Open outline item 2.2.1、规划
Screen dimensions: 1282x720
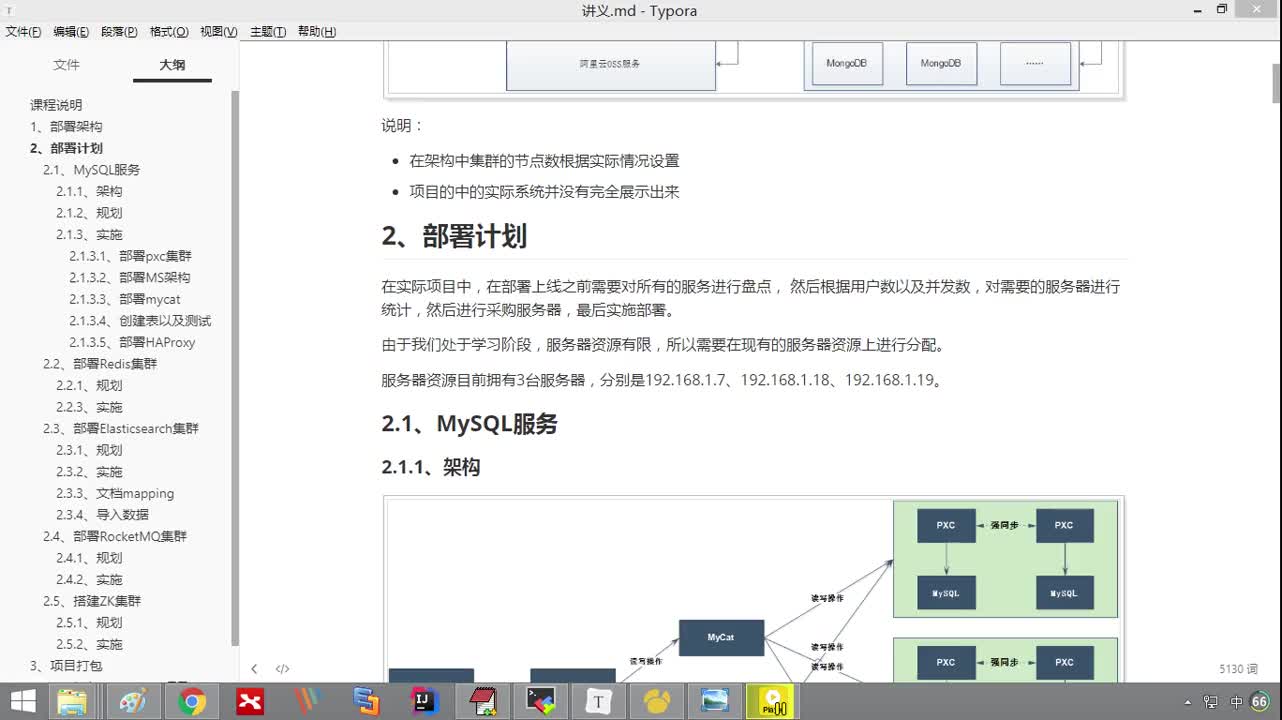click(89, 386)
